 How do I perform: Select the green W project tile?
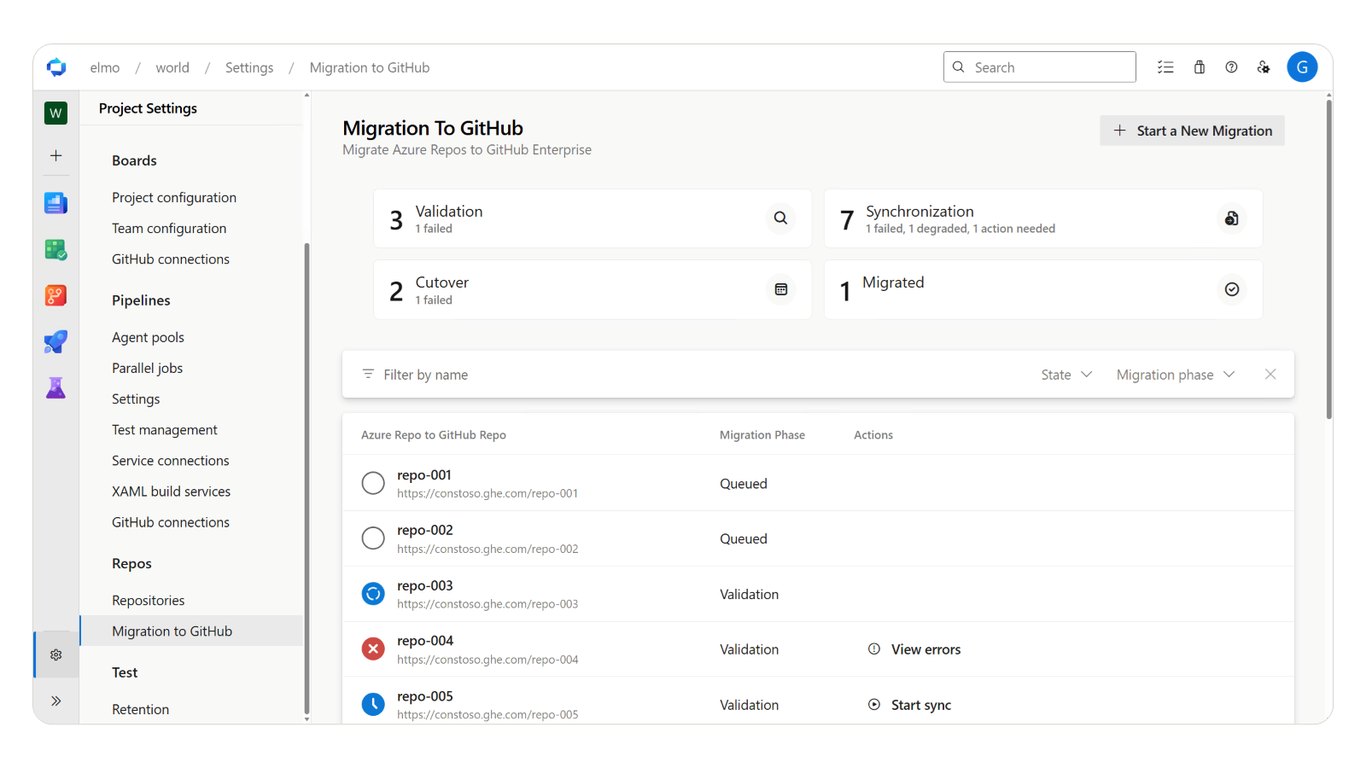tap(56, 113)
